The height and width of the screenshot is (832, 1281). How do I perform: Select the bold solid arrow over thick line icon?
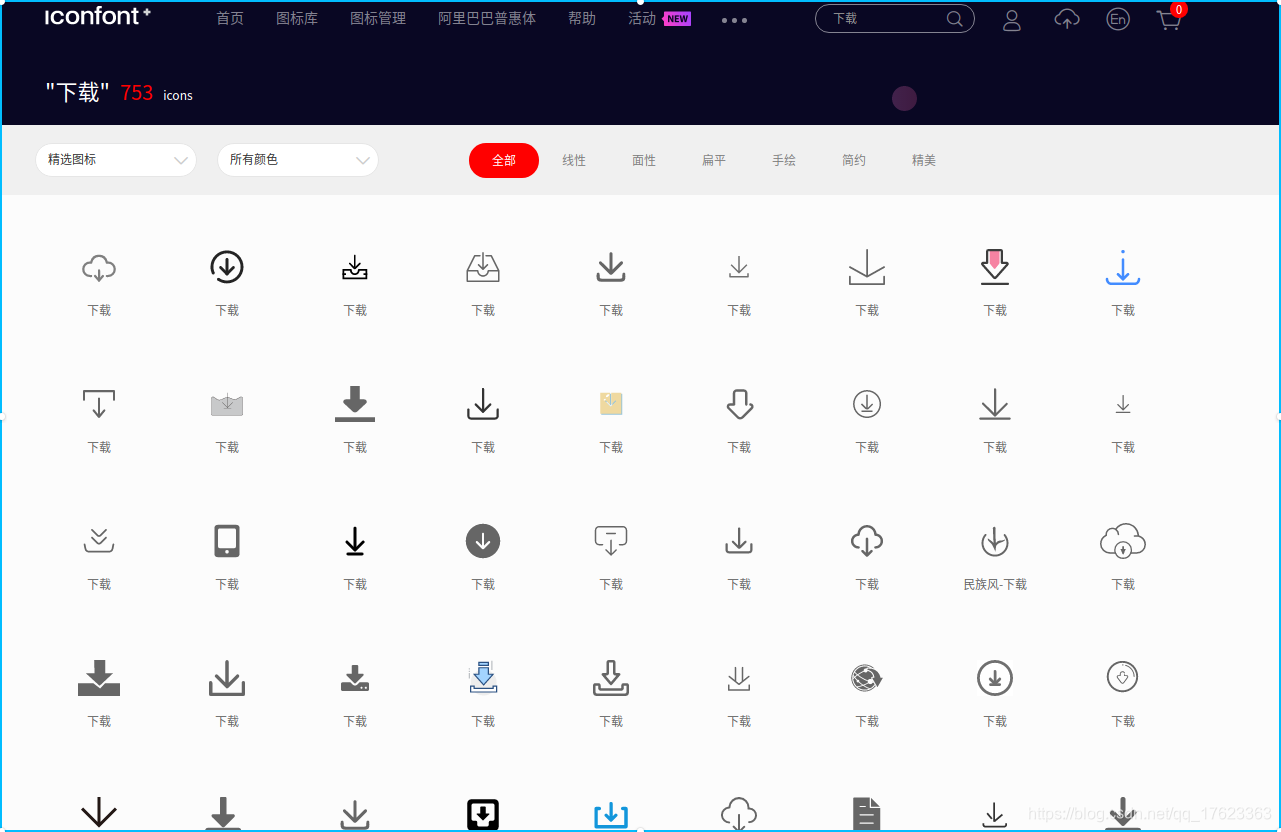355,404
